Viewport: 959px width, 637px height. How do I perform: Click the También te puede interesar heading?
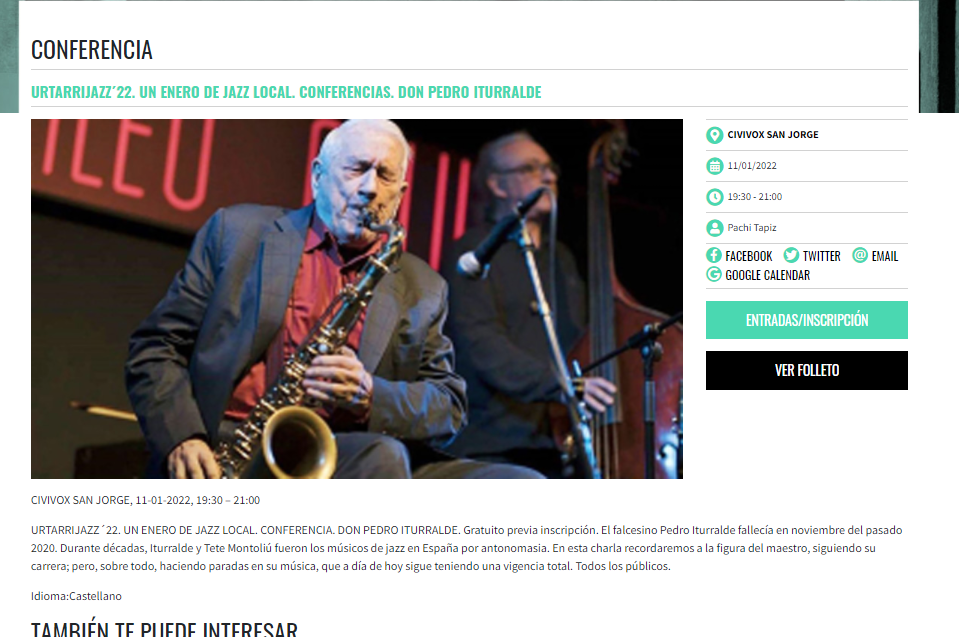point(164,630)
